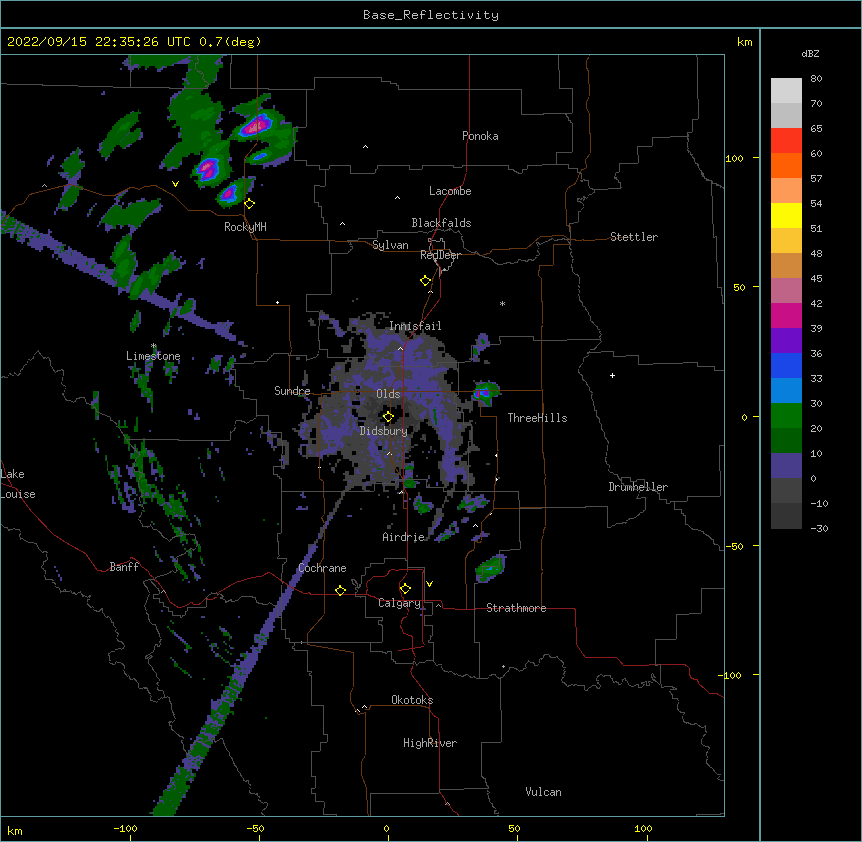The image size is (862, 842).
Task: Select the white asterisk marker east of RedDeer
Action: [502, 303]
